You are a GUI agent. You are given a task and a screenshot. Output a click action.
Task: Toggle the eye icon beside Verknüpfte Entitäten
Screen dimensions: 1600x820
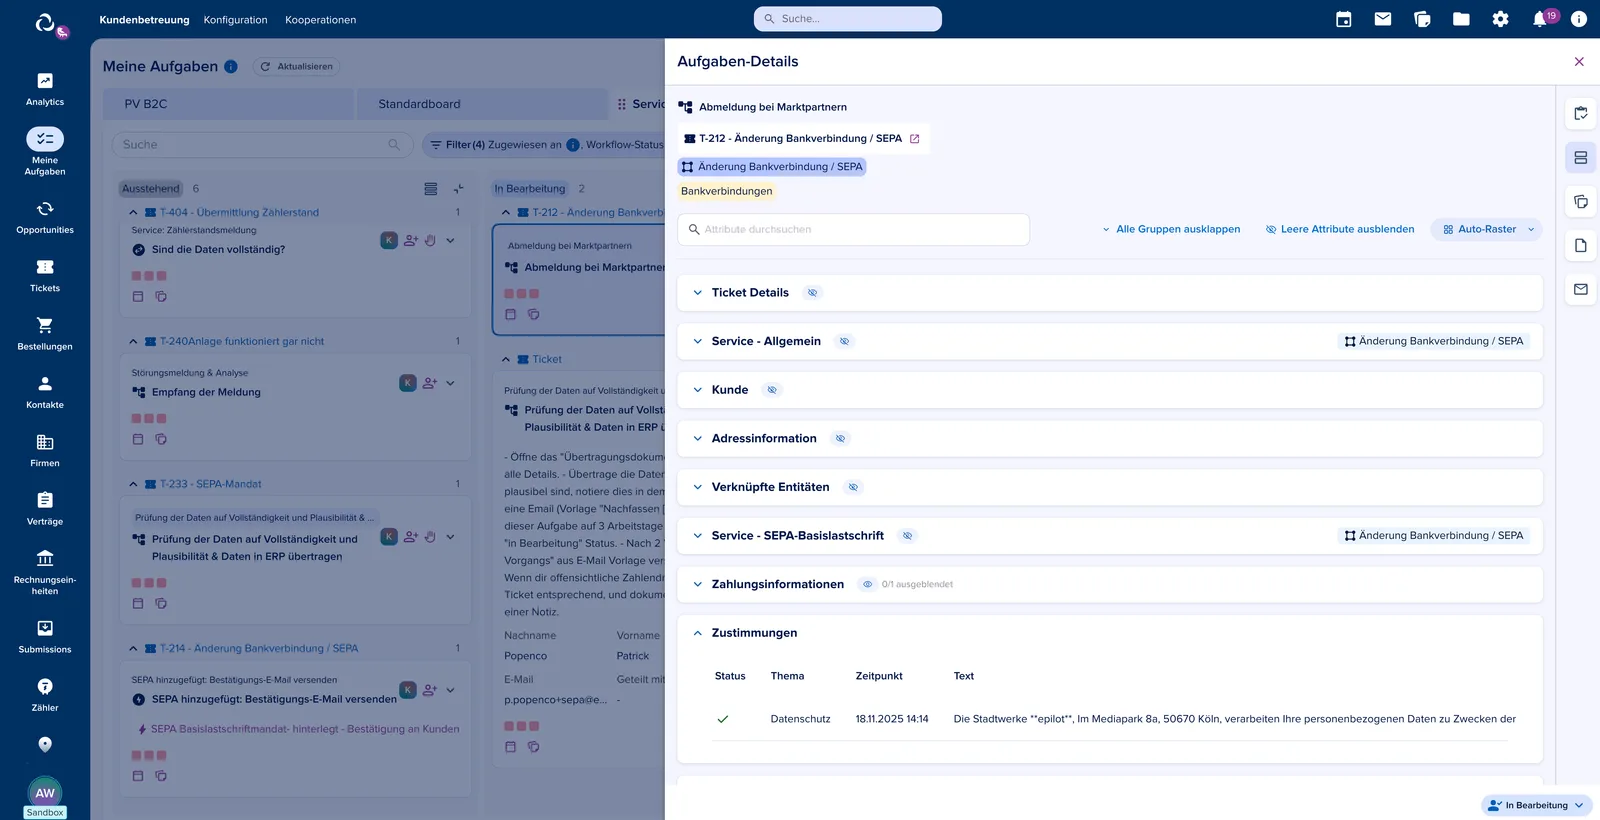click(x=853, y=487)
